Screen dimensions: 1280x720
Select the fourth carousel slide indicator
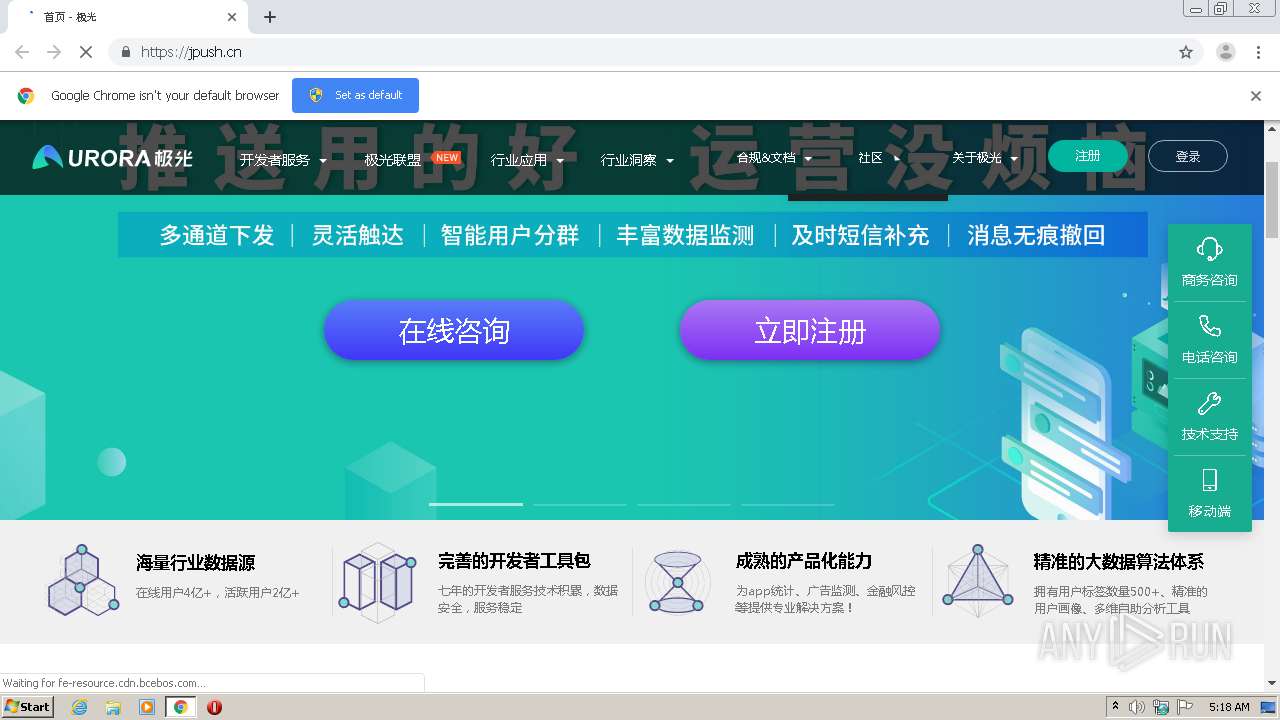coord(788,504)
